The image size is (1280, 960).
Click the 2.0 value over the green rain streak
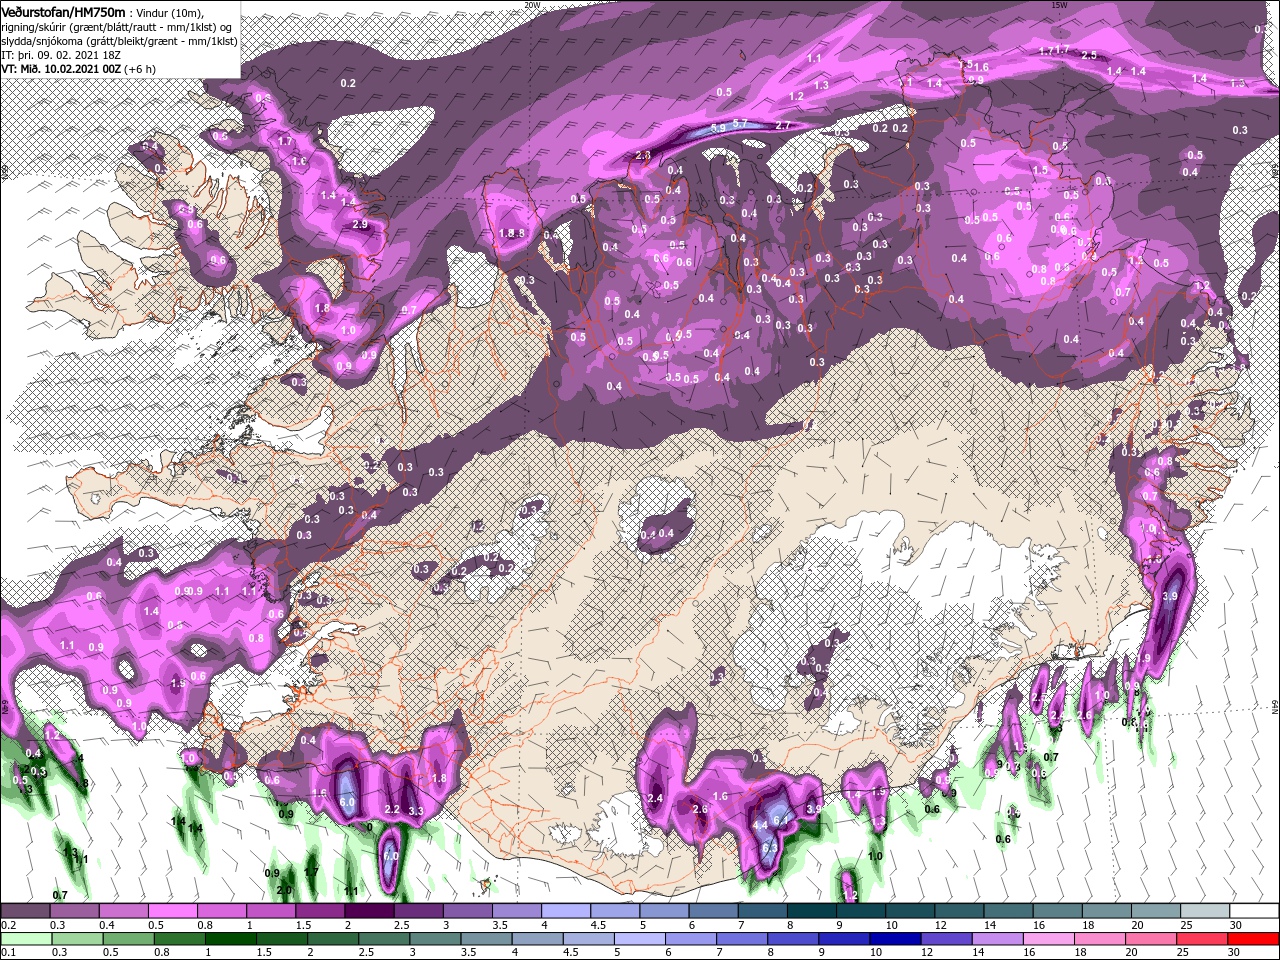click(284, 890)
